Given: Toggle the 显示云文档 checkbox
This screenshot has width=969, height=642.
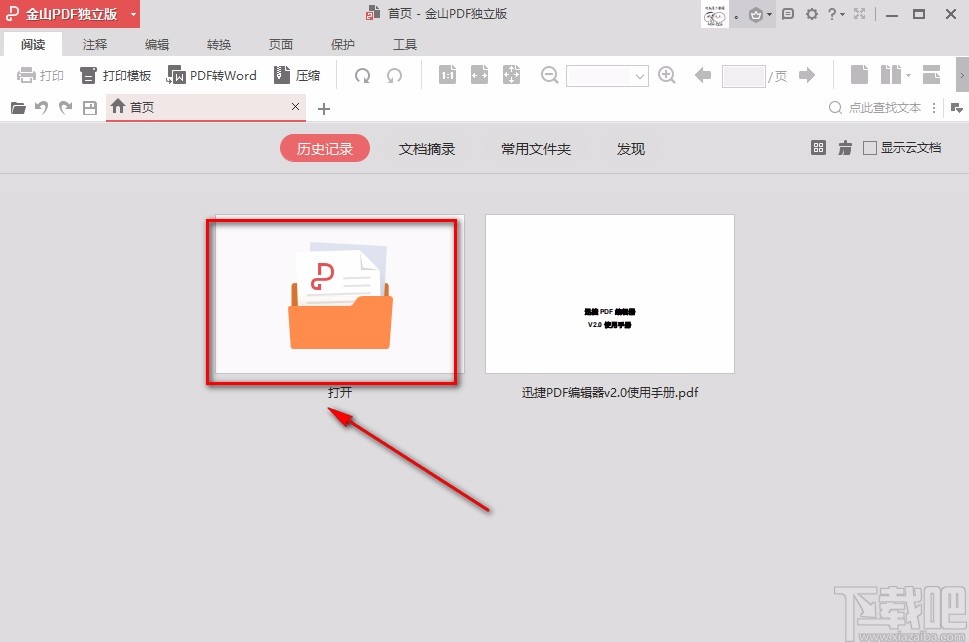Looking at the screenshot, I should [870, 147].
